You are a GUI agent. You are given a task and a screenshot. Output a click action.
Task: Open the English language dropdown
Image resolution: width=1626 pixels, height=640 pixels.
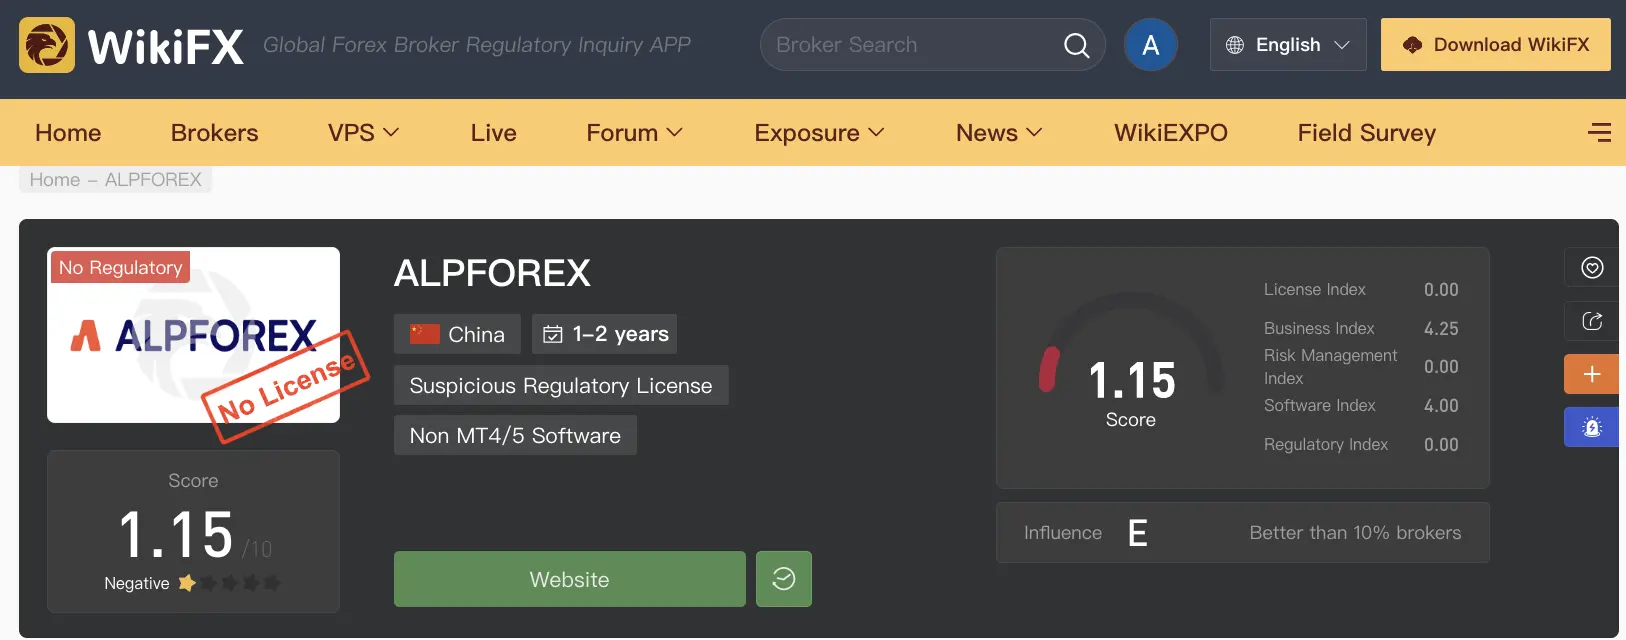pos(1287,45)
